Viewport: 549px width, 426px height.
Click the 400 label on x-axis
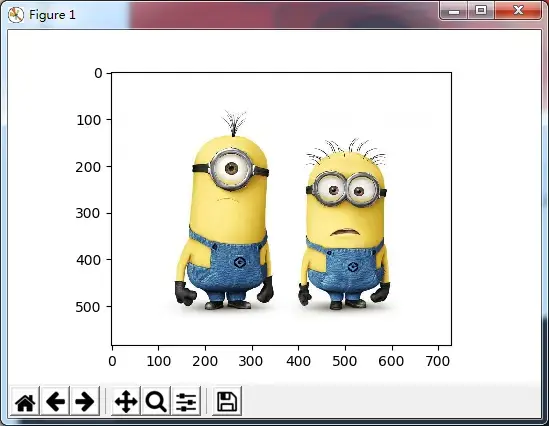pyautogui.click(x=298, y=361)
